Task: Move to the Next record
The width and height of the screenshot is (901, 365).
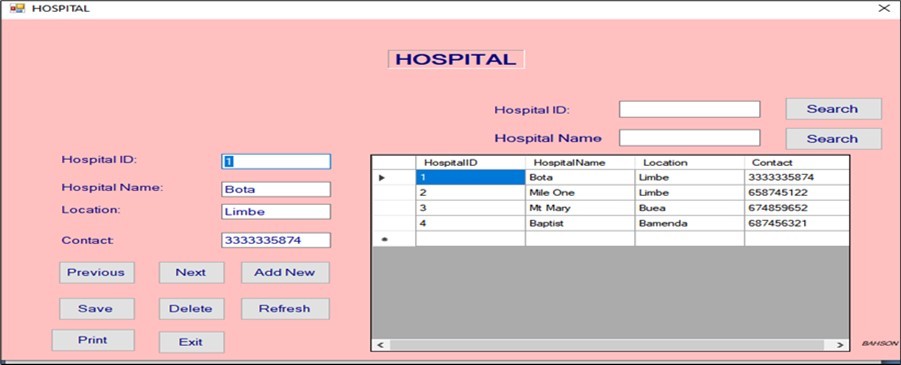Action: 191,272
